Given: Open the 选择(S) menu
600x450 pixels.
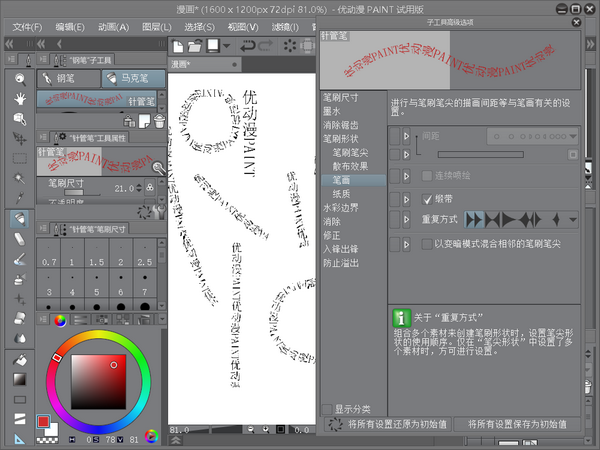Looking at the screenshot, I should [x=199, y=27].
